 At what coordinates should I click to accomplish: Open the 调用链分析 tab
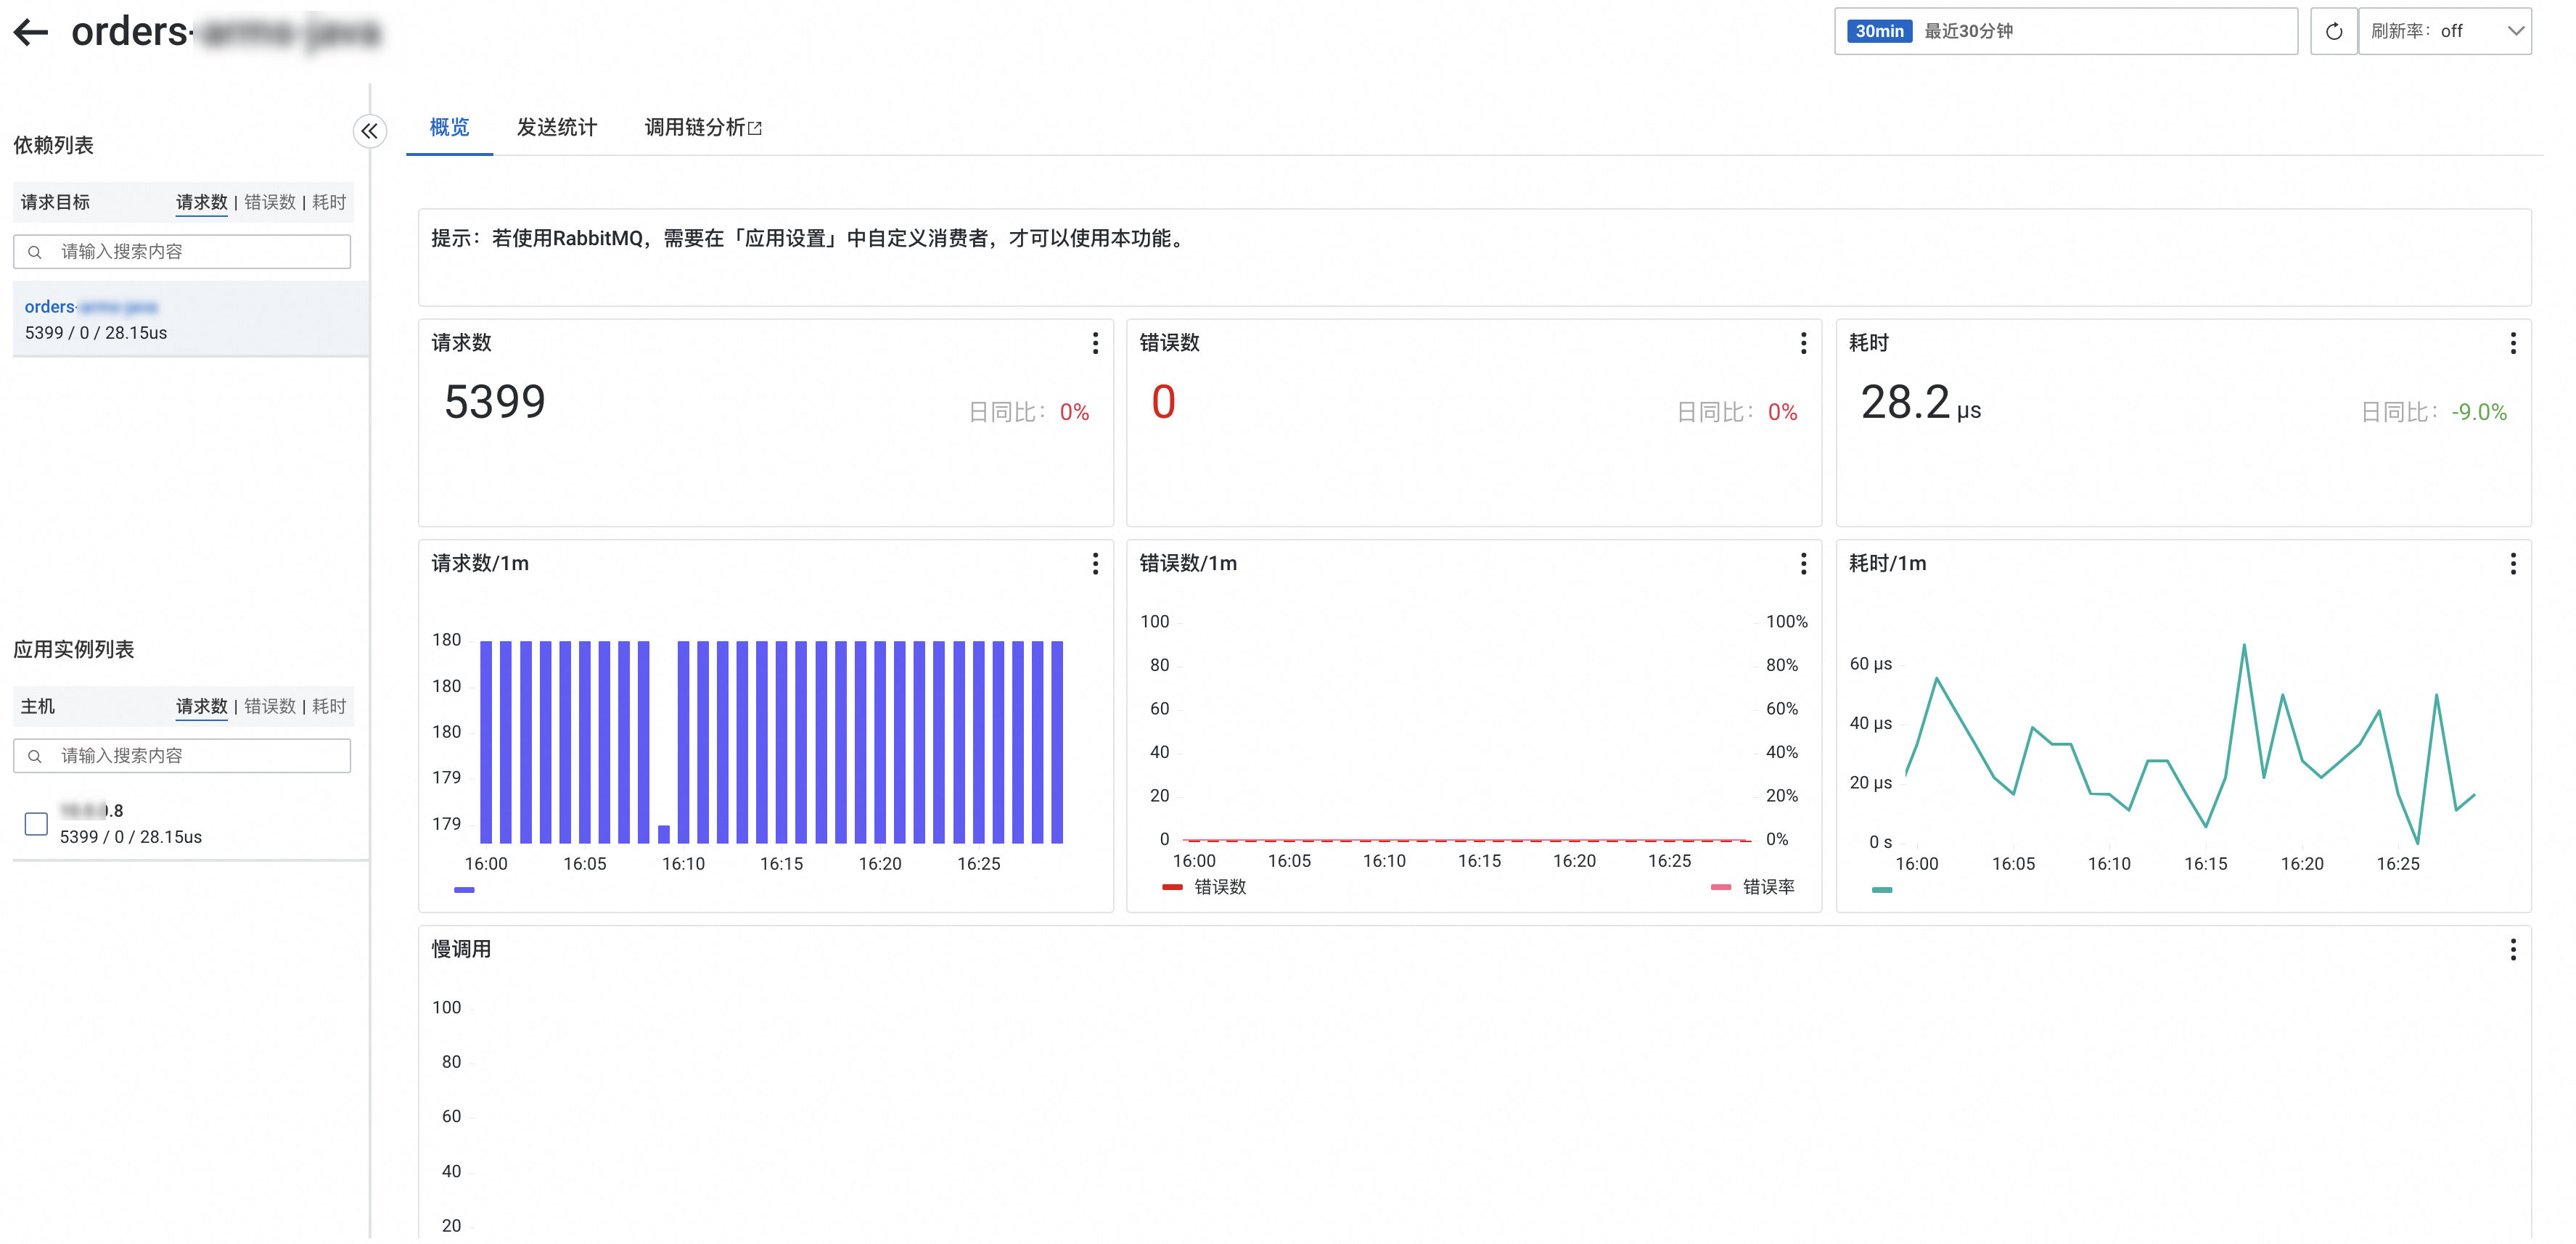[x=702, y=127]
